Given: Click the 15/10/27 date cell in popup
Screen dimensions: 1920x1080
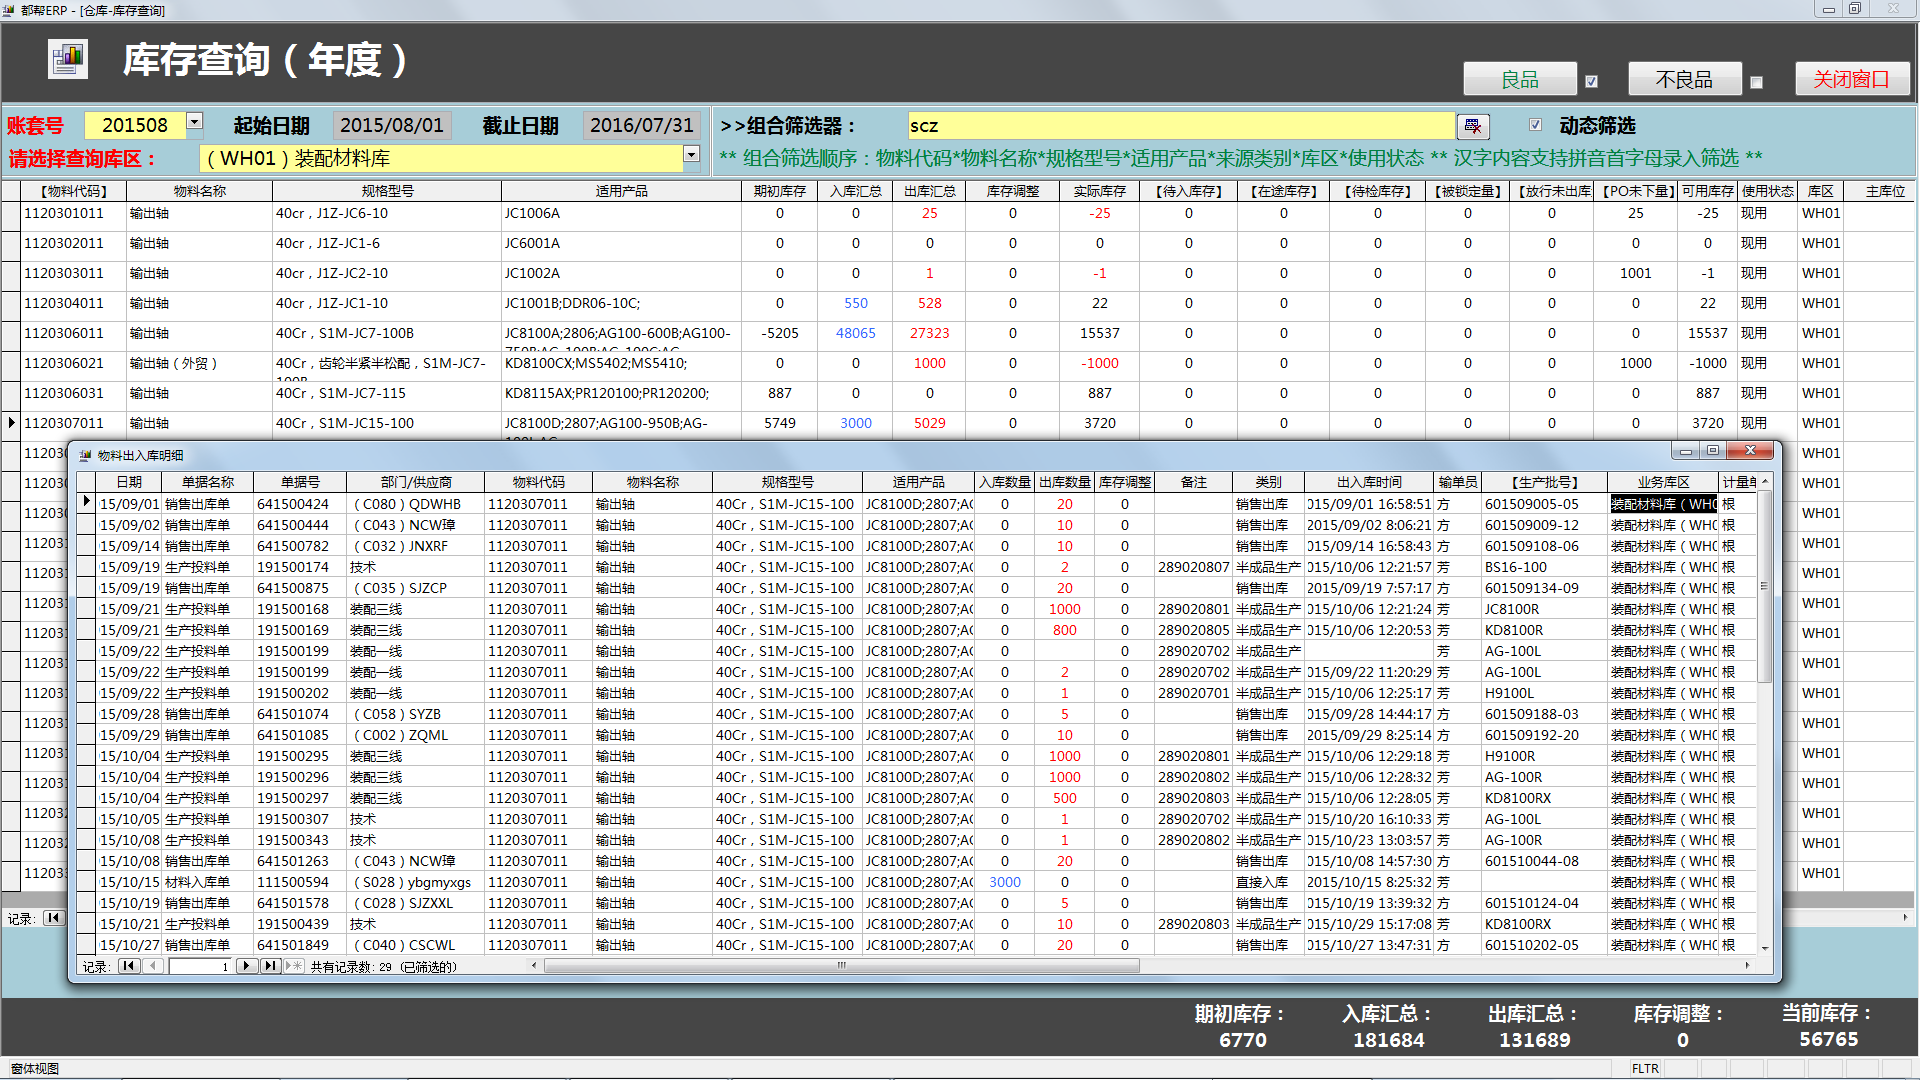Looking at the screenshot, I should pos(130,945).
